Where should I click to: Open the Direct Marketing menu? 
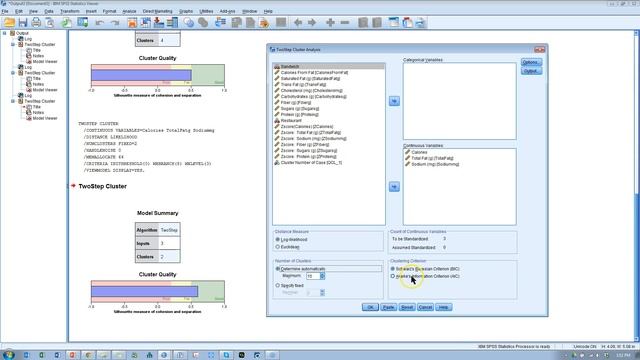(158, 11)
